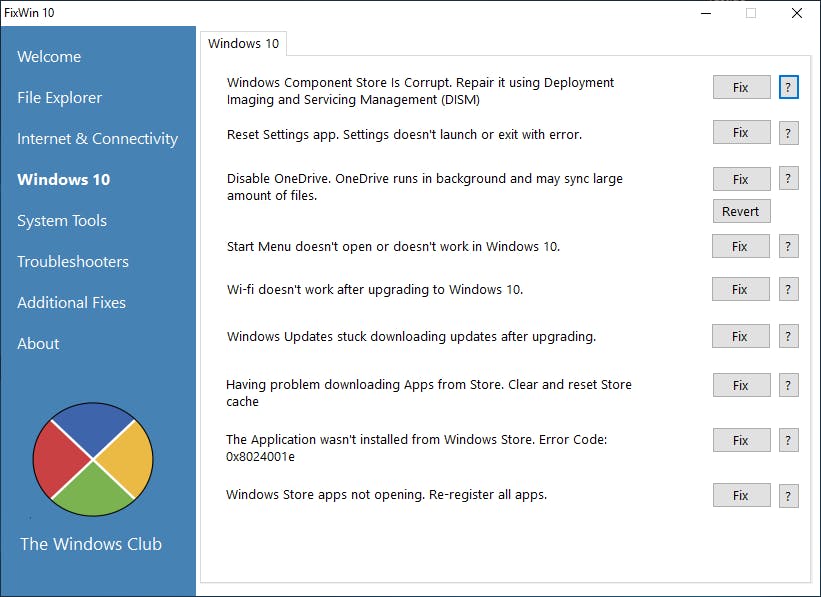Open help for Store cache reset fix
The image size is (821, 597).
(789, 385)
